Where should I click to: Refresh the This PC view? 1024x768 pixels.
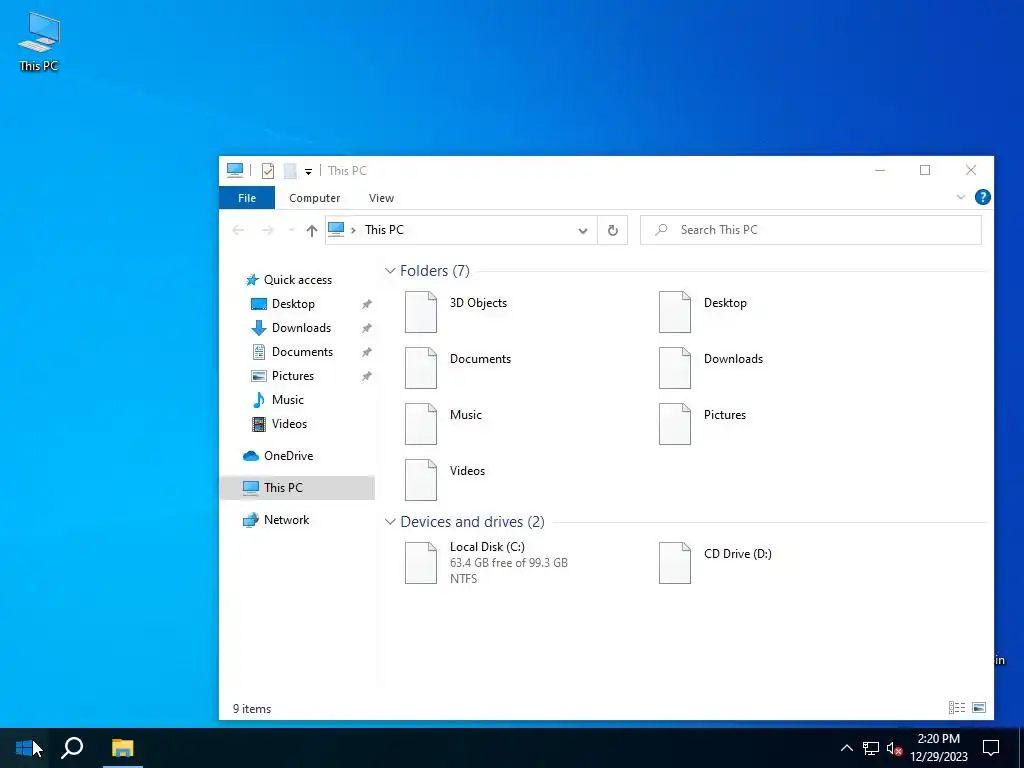(x=613, y=231)
